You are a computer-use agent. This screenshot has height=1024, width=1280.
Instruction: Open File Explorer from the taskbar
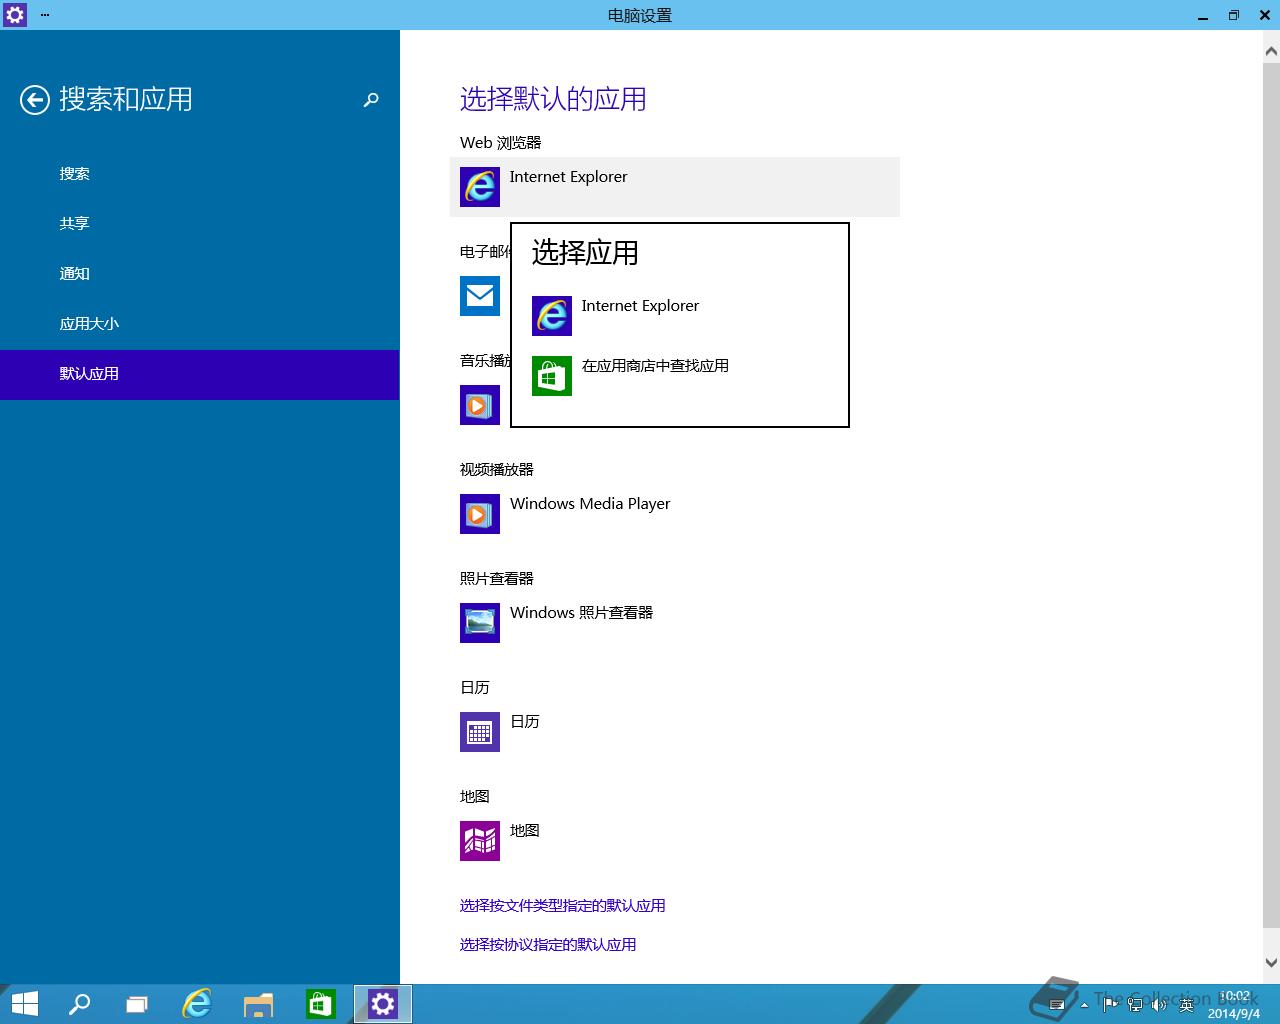click(x=258, y=1004)
